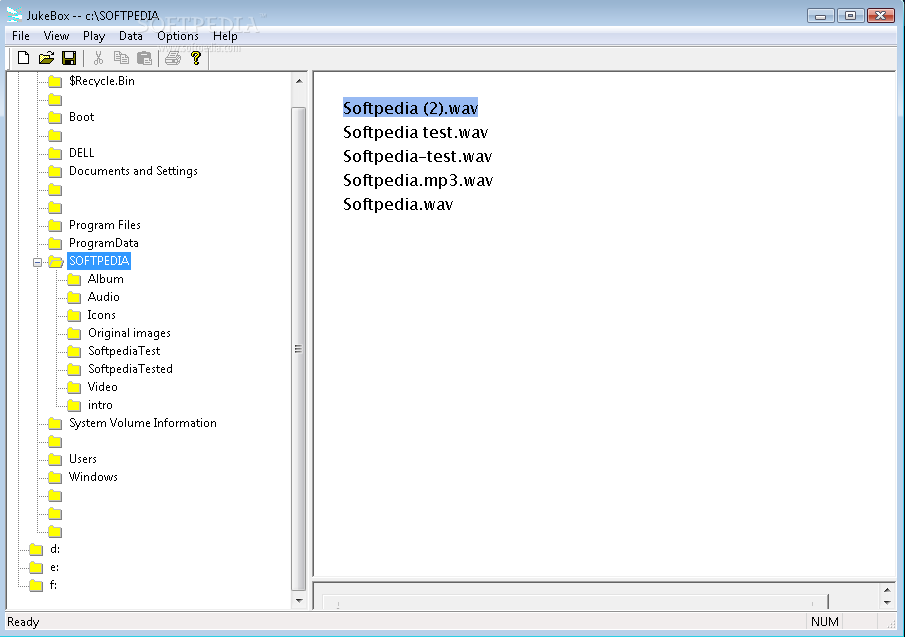Image resolution: width=905 pixels, height=637 pixels.
Task: Select Softpedia test.wav file
Action: click(416, 132)
